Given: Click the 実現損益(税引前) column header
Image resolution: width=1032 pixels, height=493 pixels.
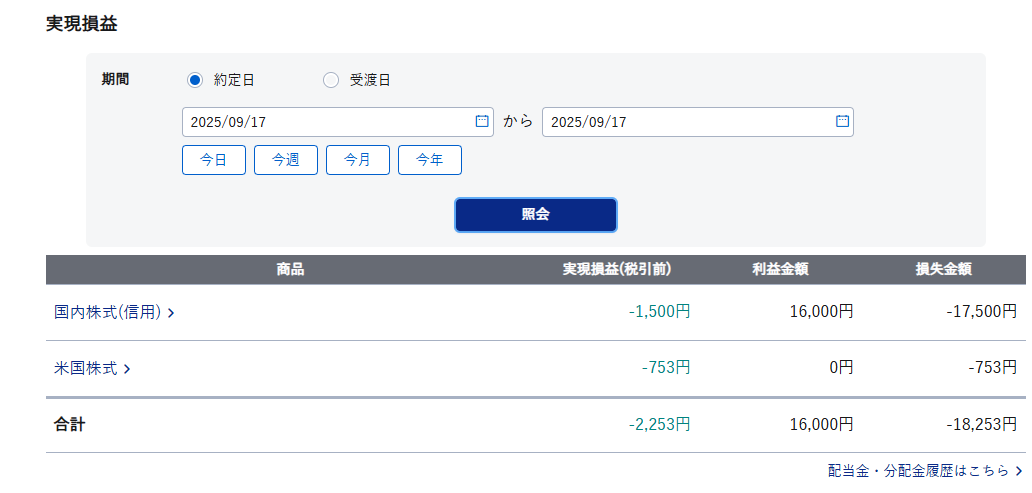Looking at the screenshot, I should pos(616,269).
